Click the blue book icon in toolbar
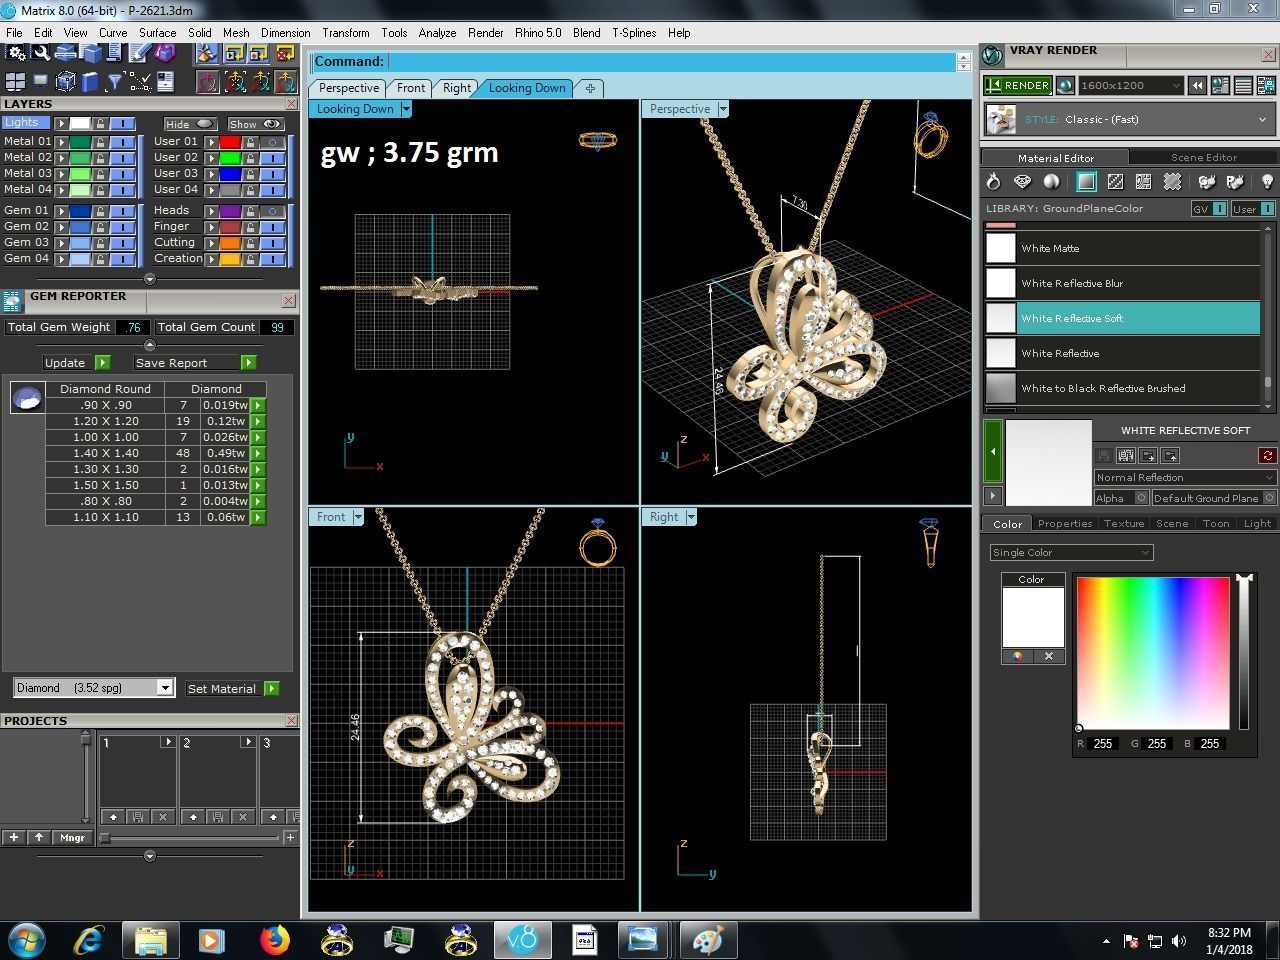This screenshot has height=960, width=1280. tap(90, 81)
